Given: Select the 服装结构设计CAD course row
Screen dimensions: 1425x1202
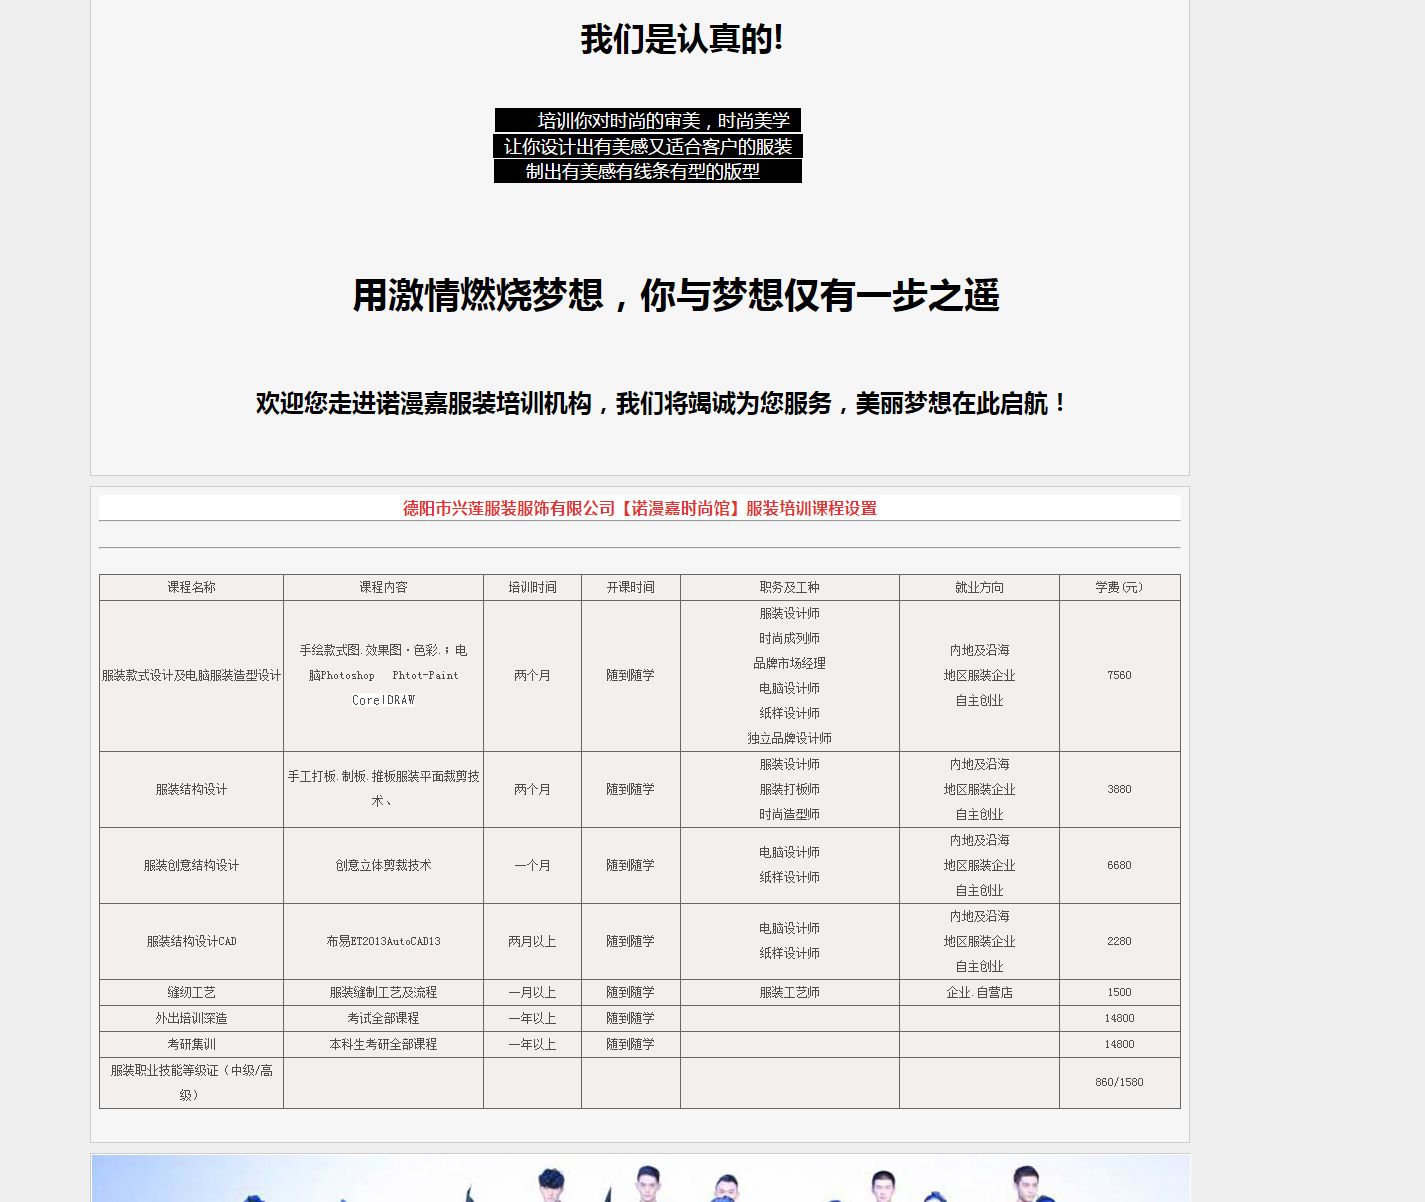Looking at the screenshot, I should [x=191, y=942].
